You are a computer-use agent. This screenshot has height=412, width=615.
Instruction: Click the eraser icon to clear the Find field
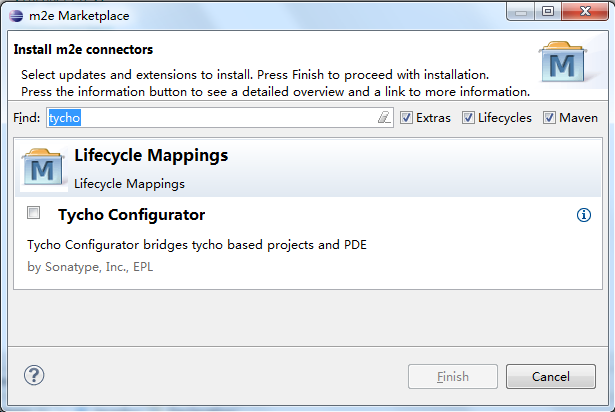click(x=384, y=117)
